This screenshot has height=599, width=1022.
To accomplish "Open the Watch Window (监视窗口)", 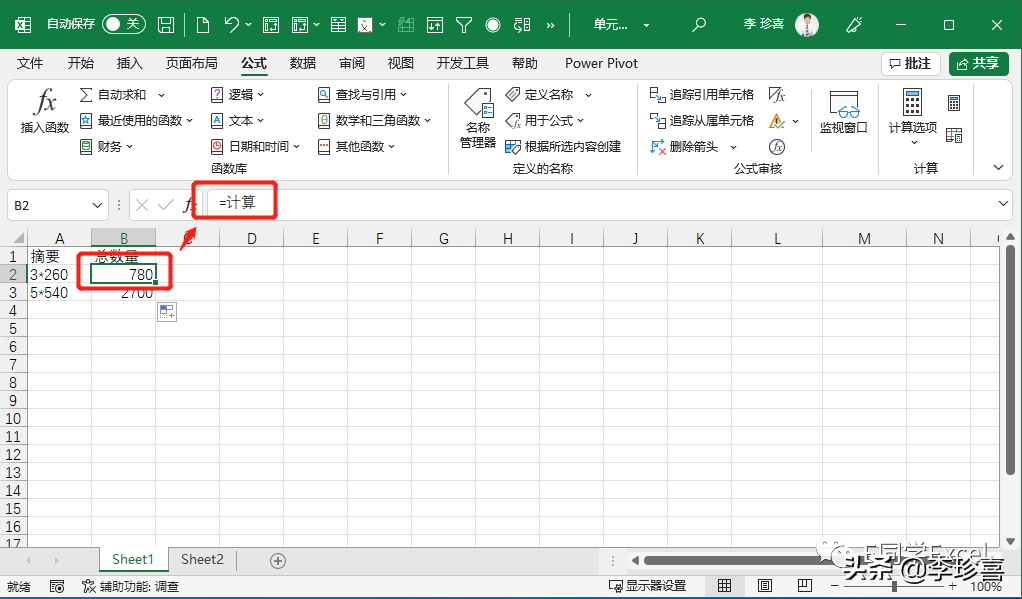I will point(843,112).
